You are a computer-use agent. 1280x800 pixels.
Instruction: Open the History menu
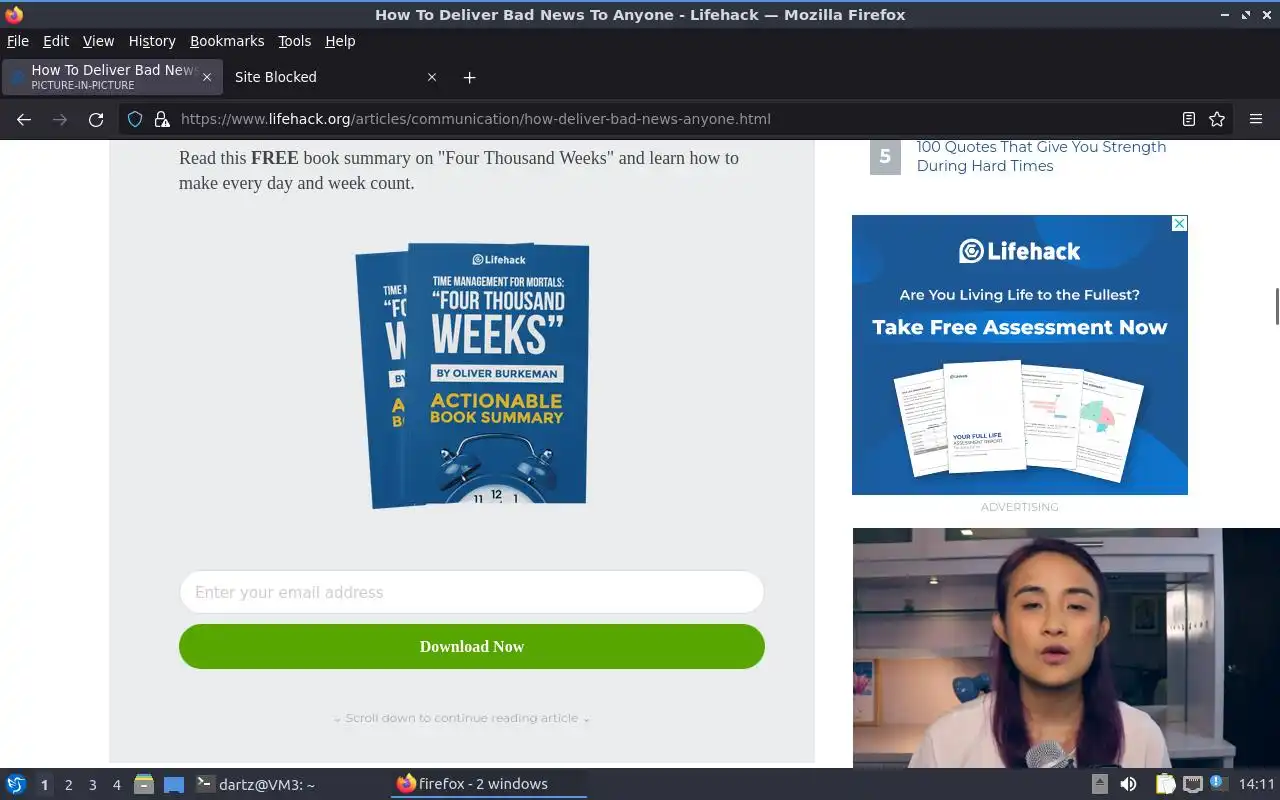click(x=152, y=41)
